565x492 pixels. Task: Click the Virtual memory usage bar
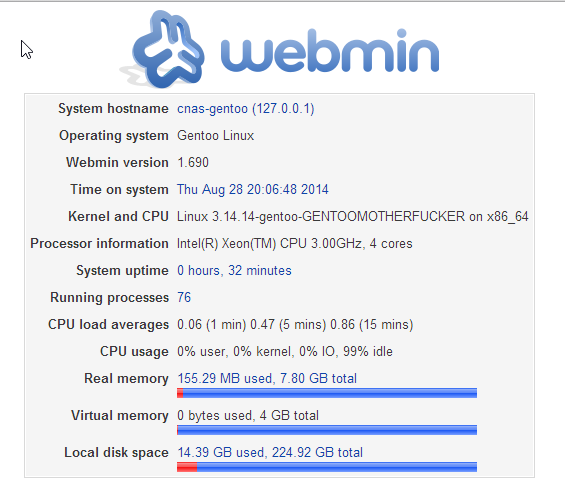coord(327,430)
